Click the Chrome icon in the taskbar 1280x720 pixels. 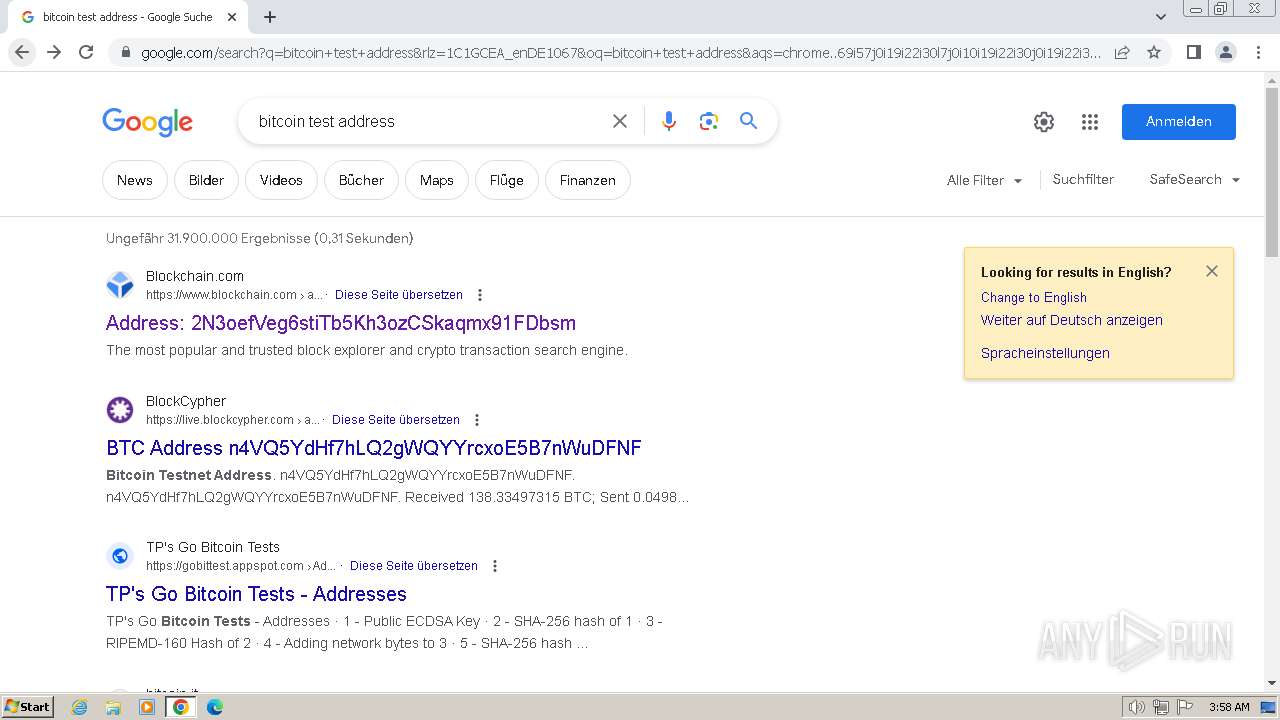[x=181, y=707]
